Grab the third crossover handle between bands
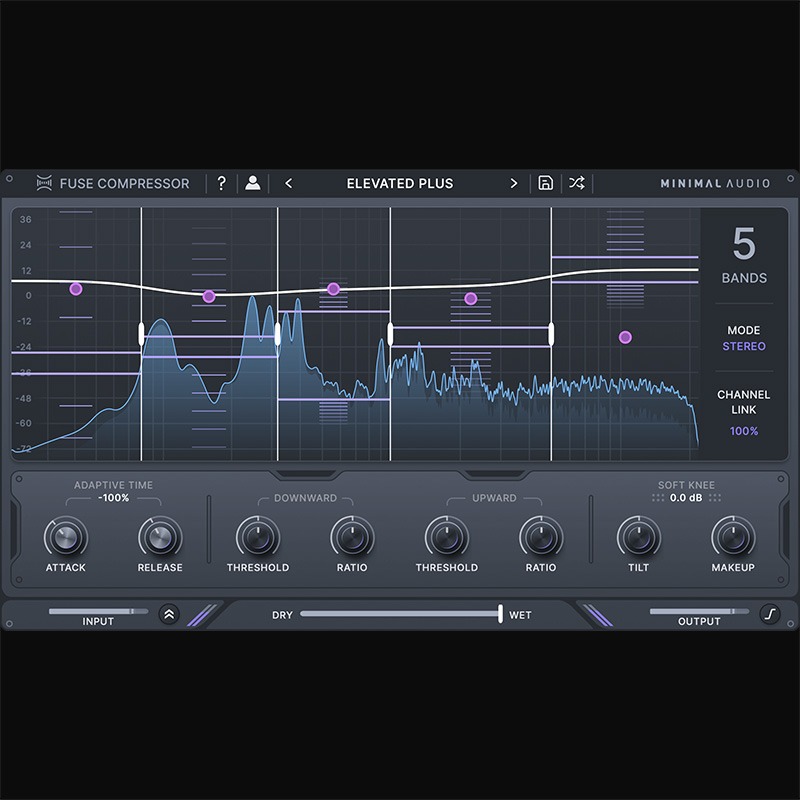The width and height of the screenshot is (800, 800). click(x=390, y=334)
